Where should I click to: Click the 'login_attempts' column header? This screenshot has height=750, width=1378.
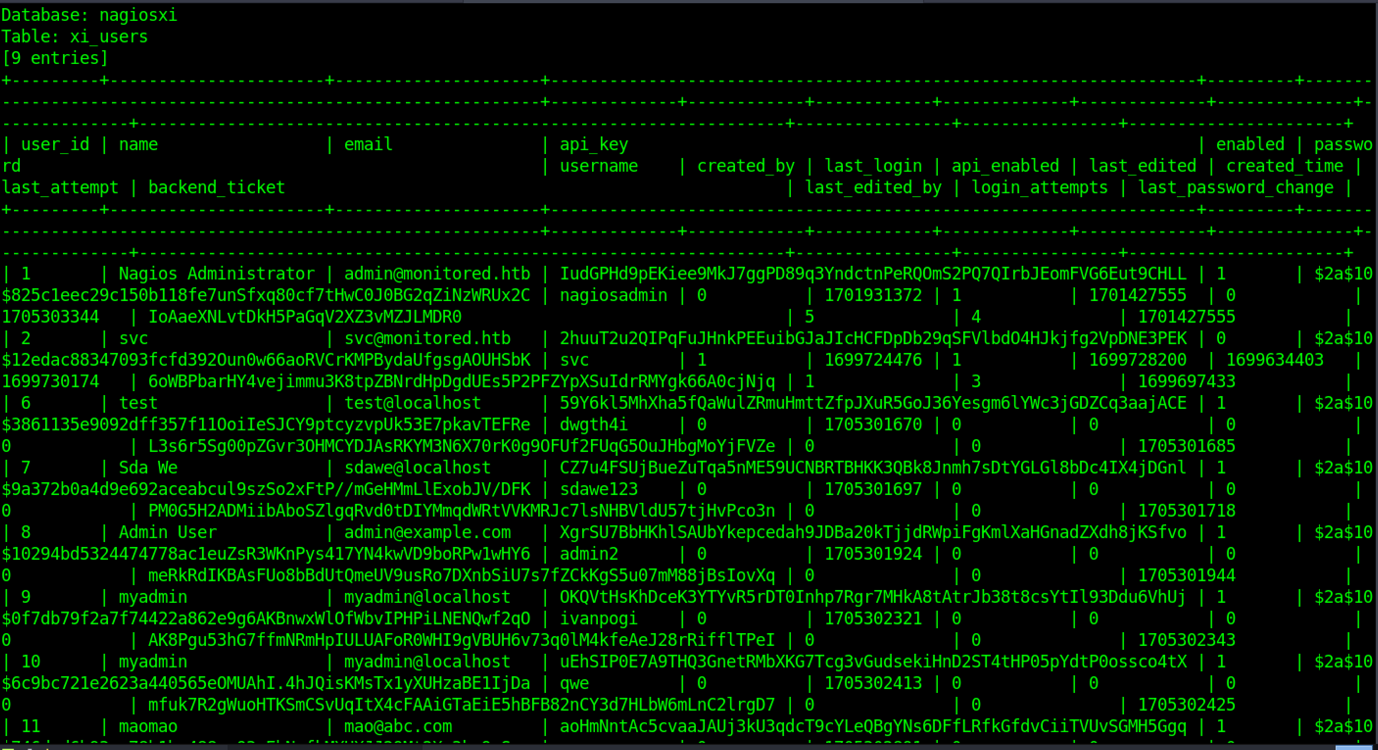pyautogui.click(x=1040, y=188)
